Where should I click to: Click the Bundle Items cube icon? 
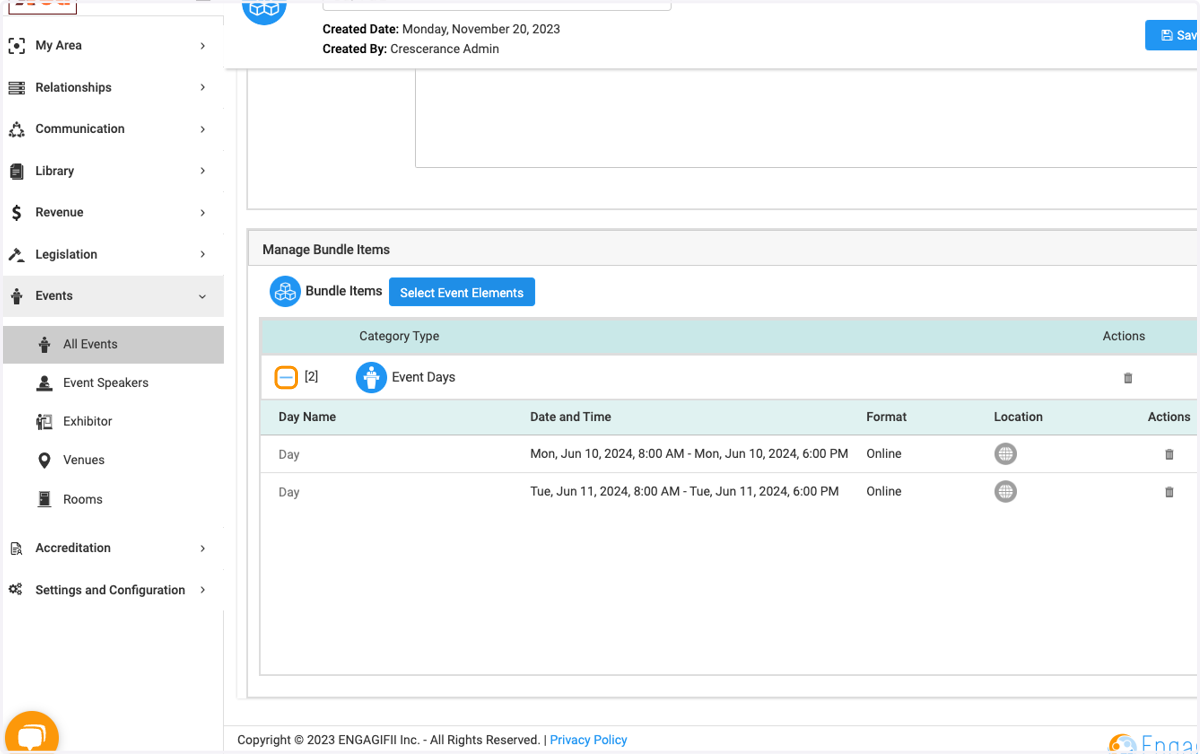pos(286,292)
